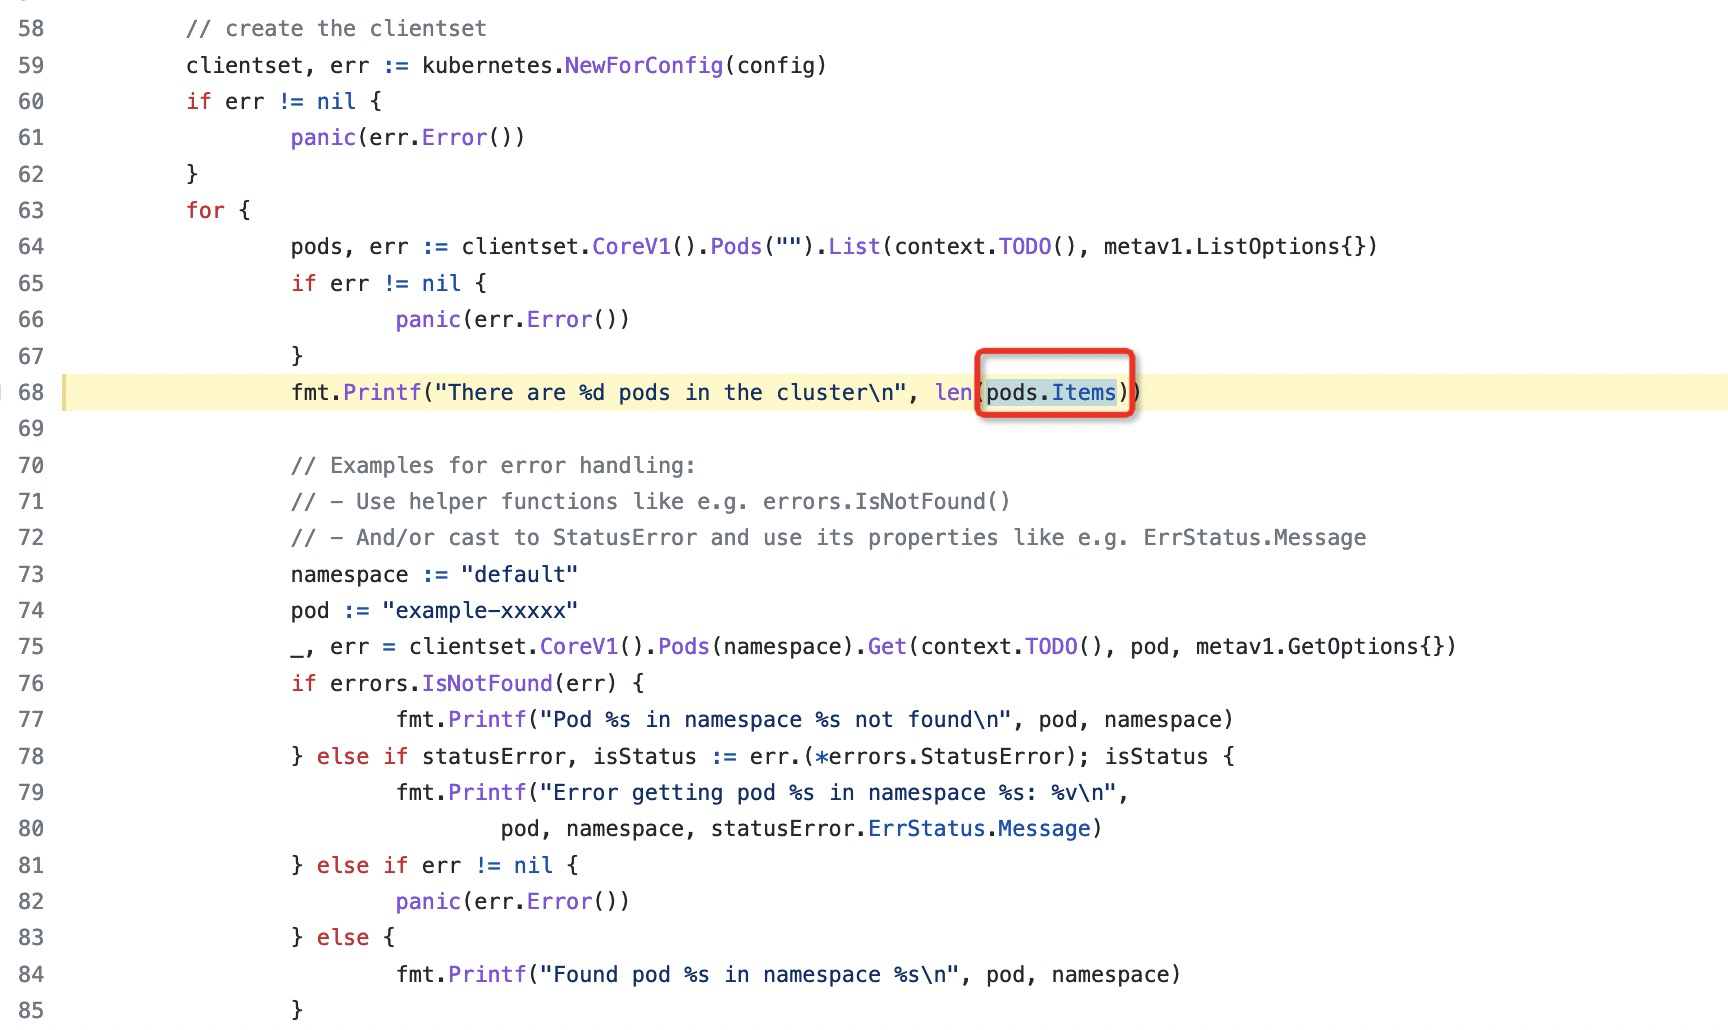Select line number 63

click(31, 210)
